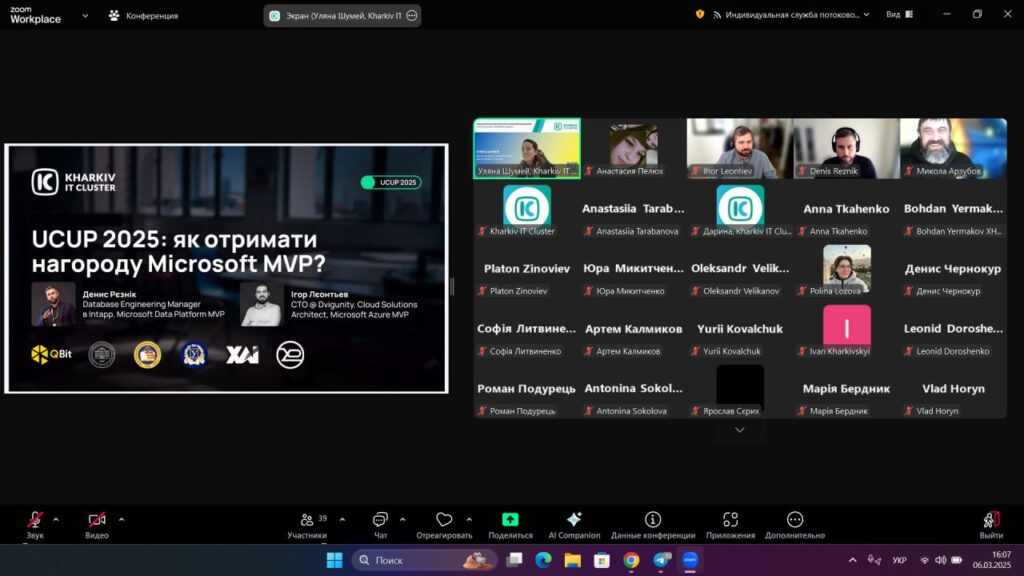Click the shared UCUP 2025 presentation slide
Screen dimensions: 1024x576
[x=227, y=268]
